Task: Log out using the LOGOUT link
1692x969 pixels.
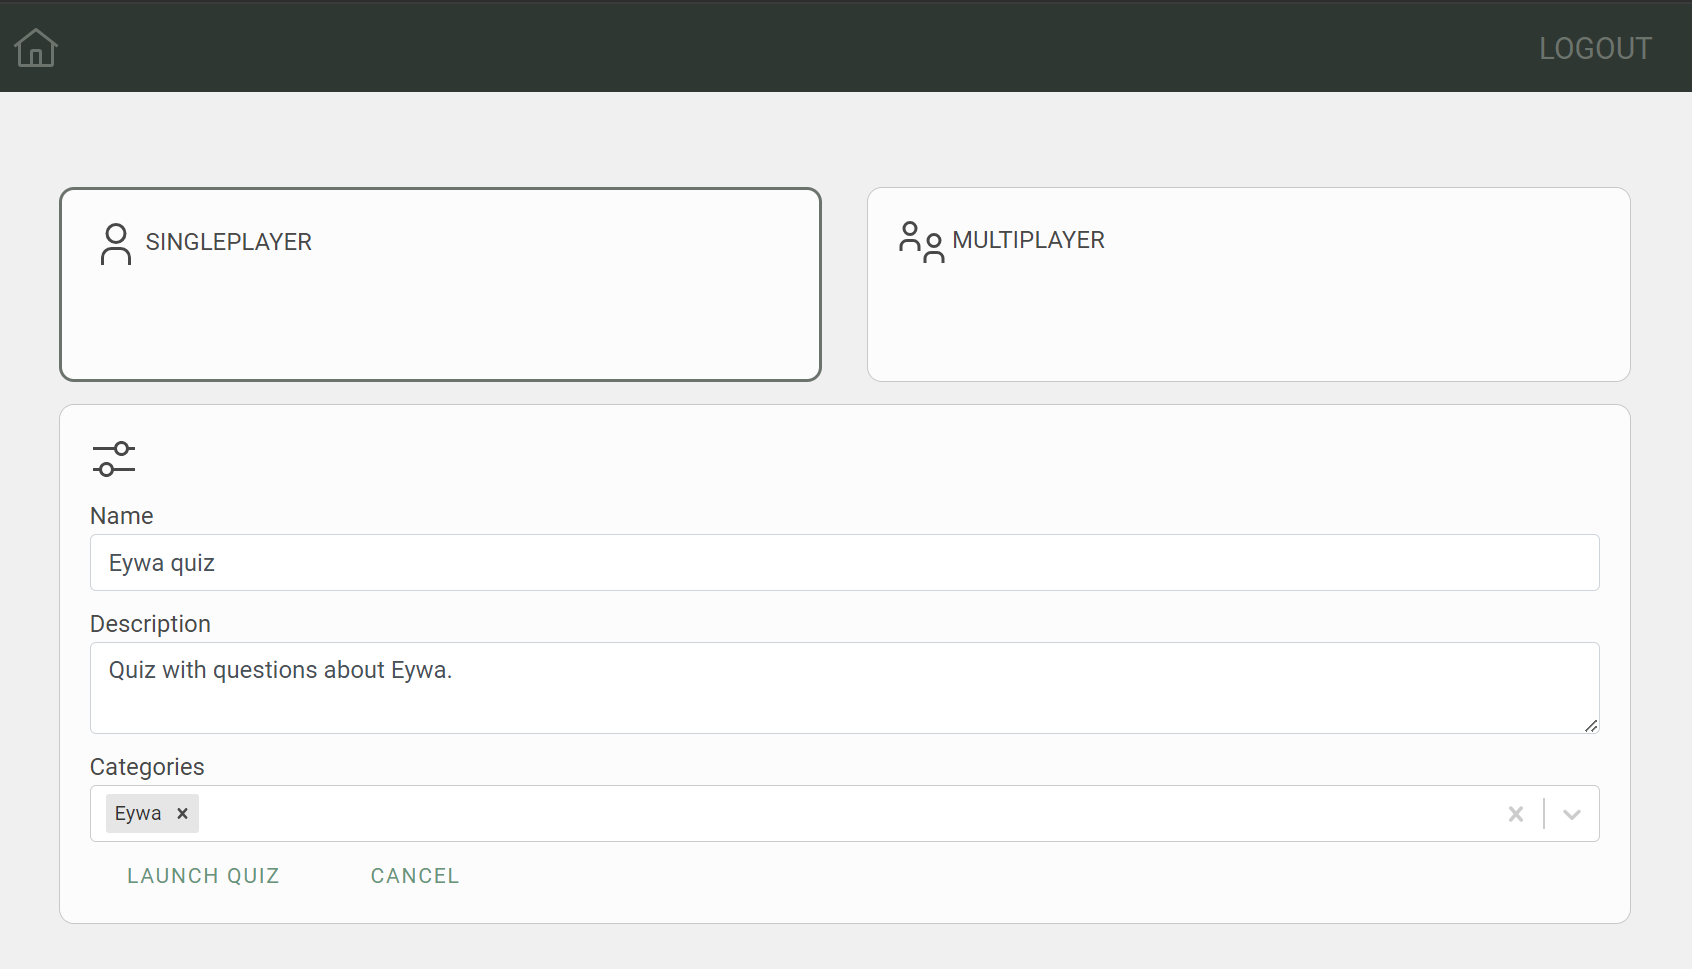Action: click(x=1594, y=48)
